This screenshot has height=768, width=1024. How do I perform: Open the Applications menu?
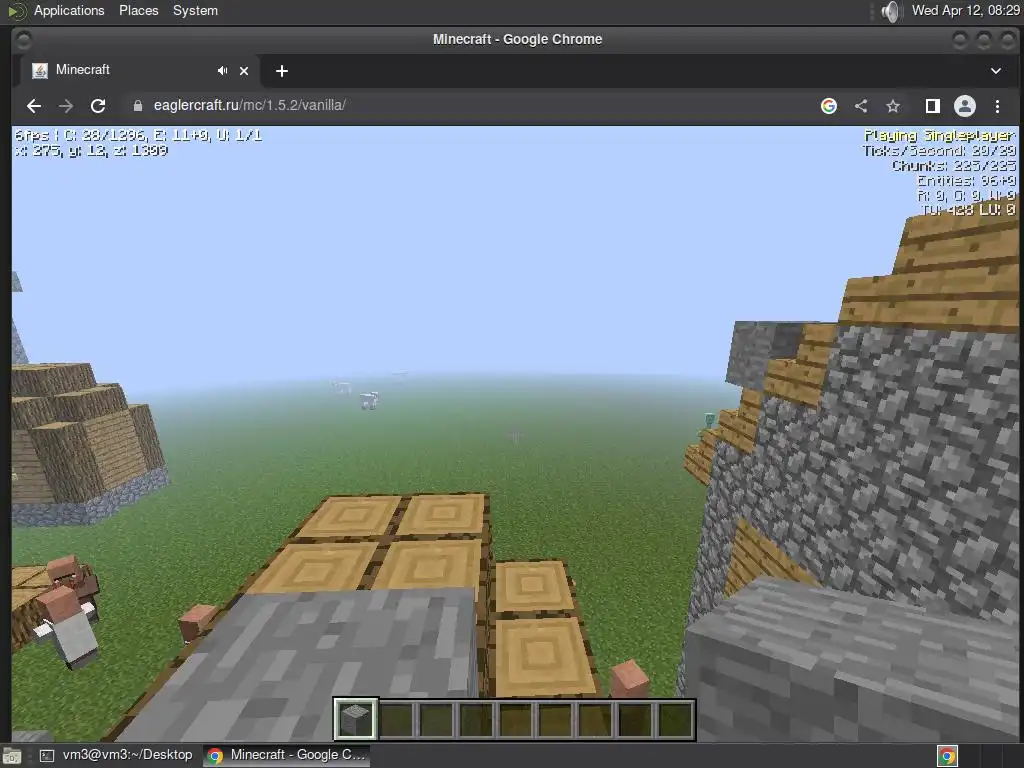click(69, 10)
